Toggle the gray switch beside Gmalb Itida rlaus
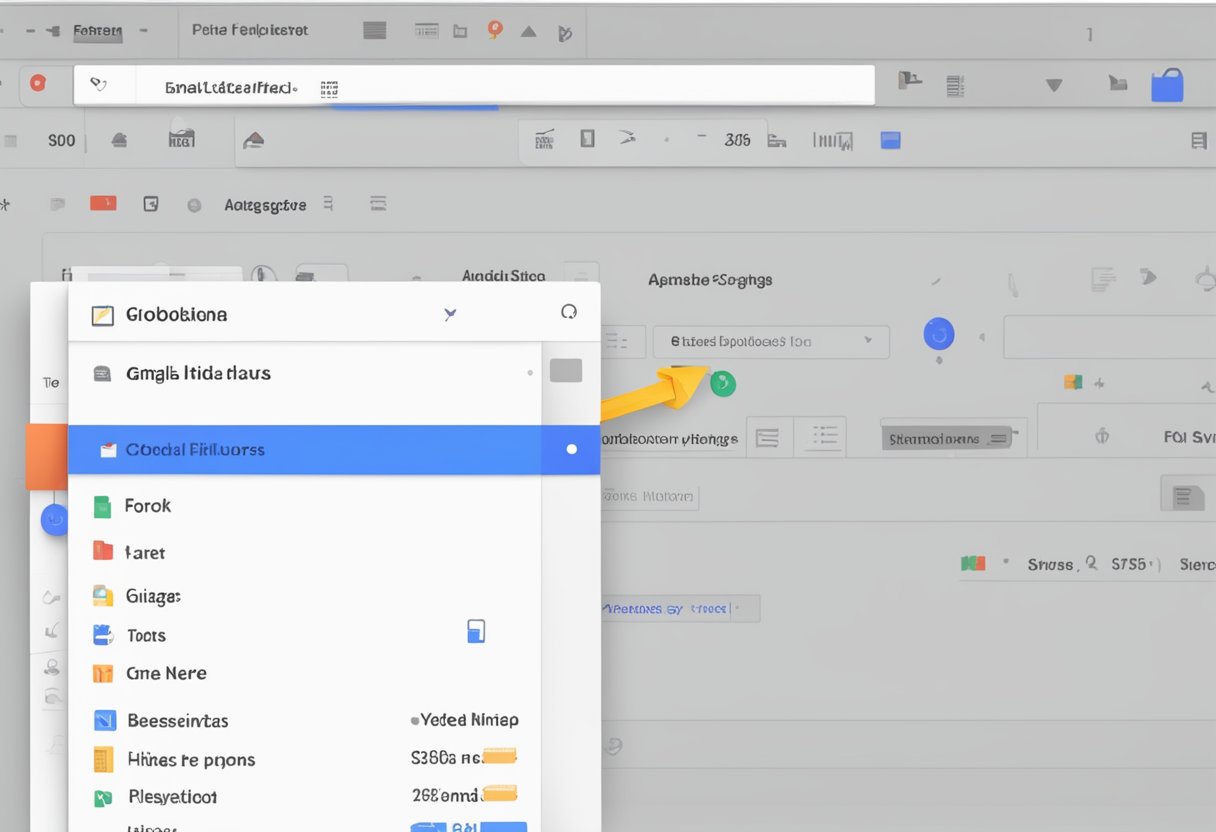1216x832 pixels. click(565, 371)
